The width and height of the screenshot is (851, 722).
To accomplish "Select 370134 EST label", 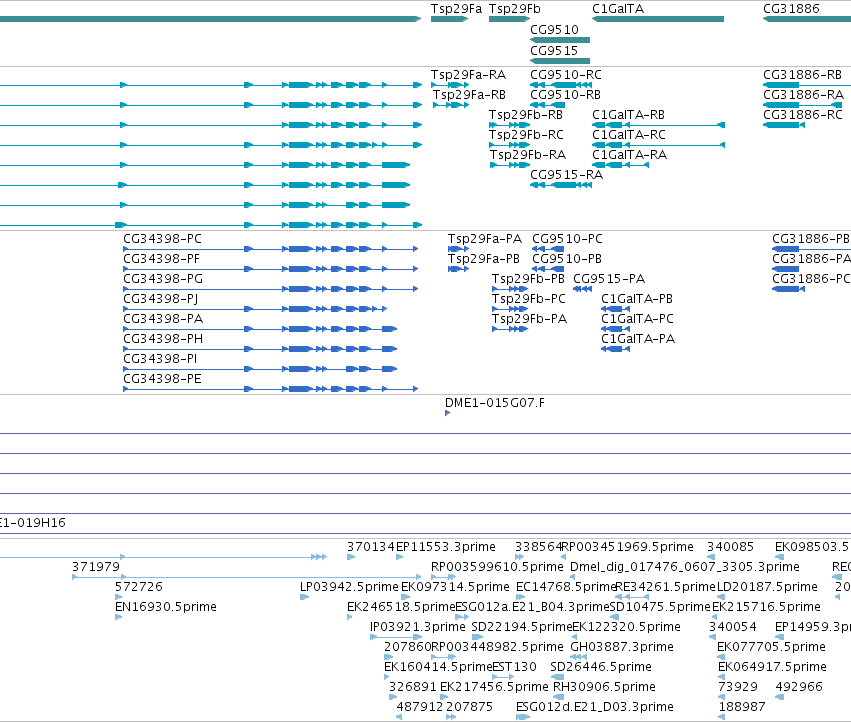I will [371, 547].
